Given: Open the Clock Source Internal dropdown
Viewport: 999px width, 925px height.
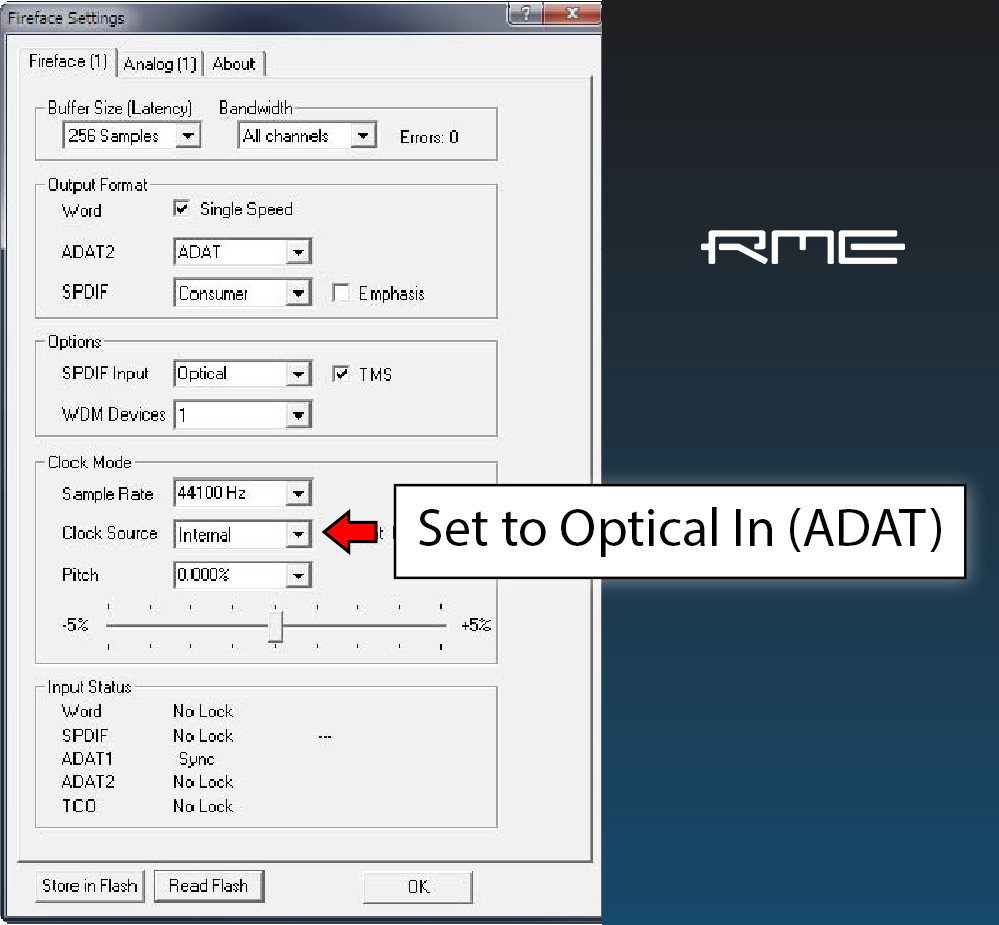Looking at the screenshot, I should click(x=298, y=534).
